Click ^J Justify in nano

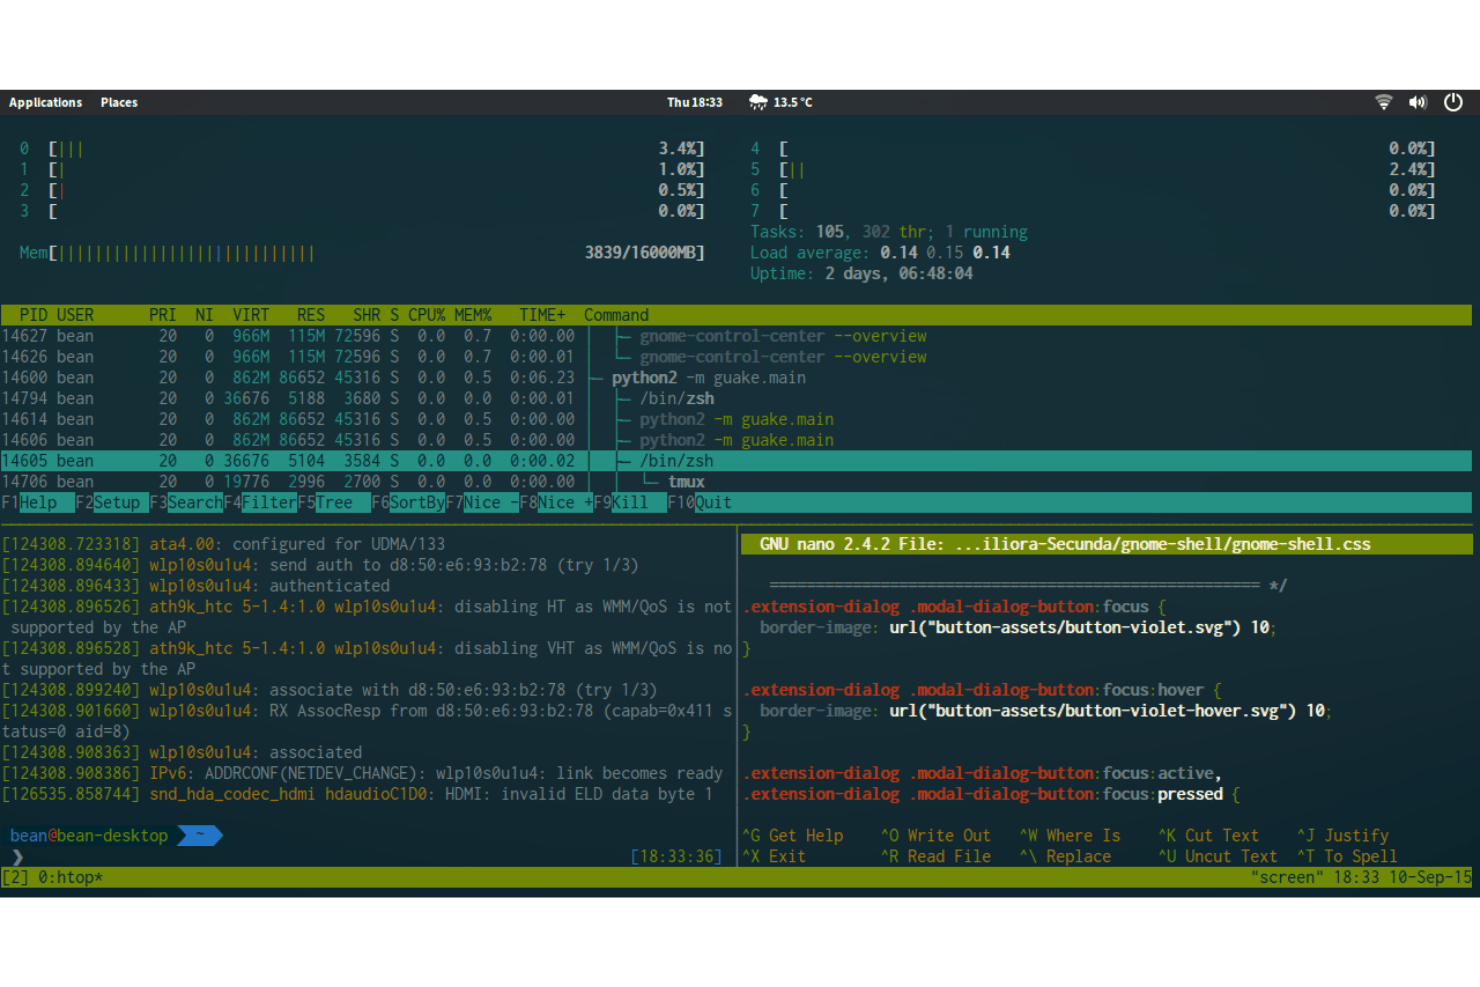(x=1343, y=836)
